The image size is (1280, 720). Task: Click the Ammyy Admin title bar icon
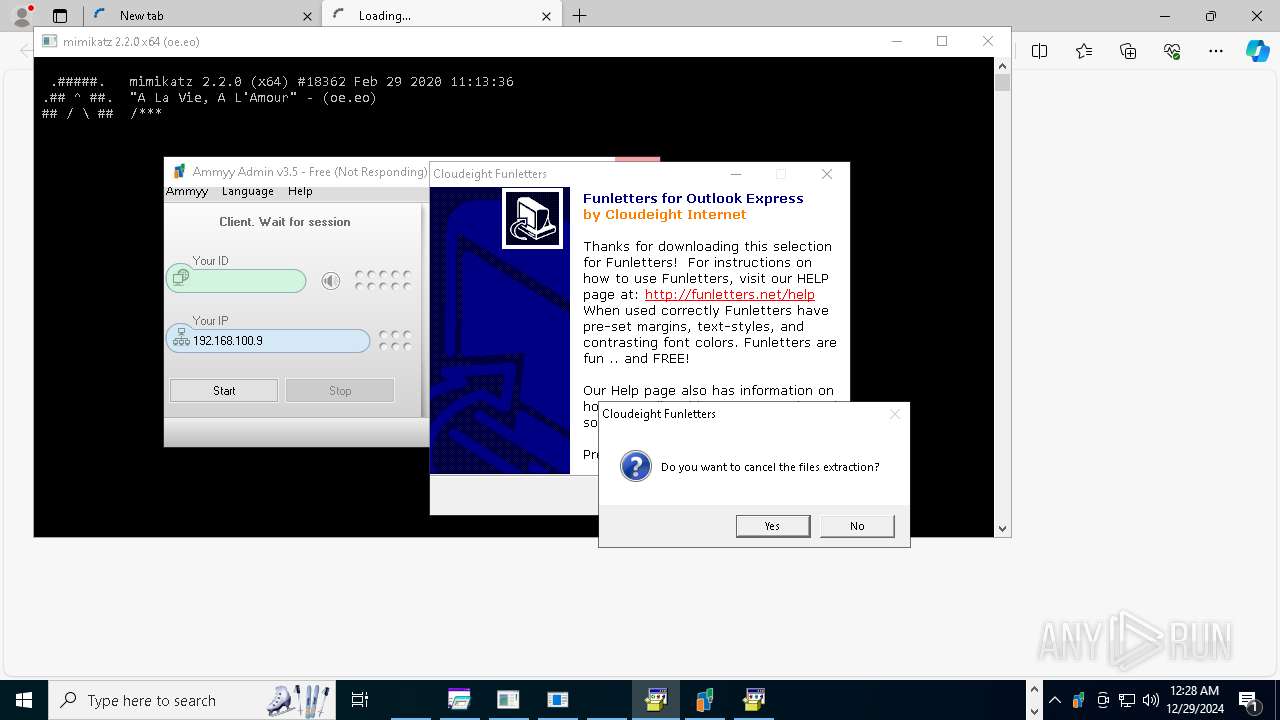tap(179, 172)
